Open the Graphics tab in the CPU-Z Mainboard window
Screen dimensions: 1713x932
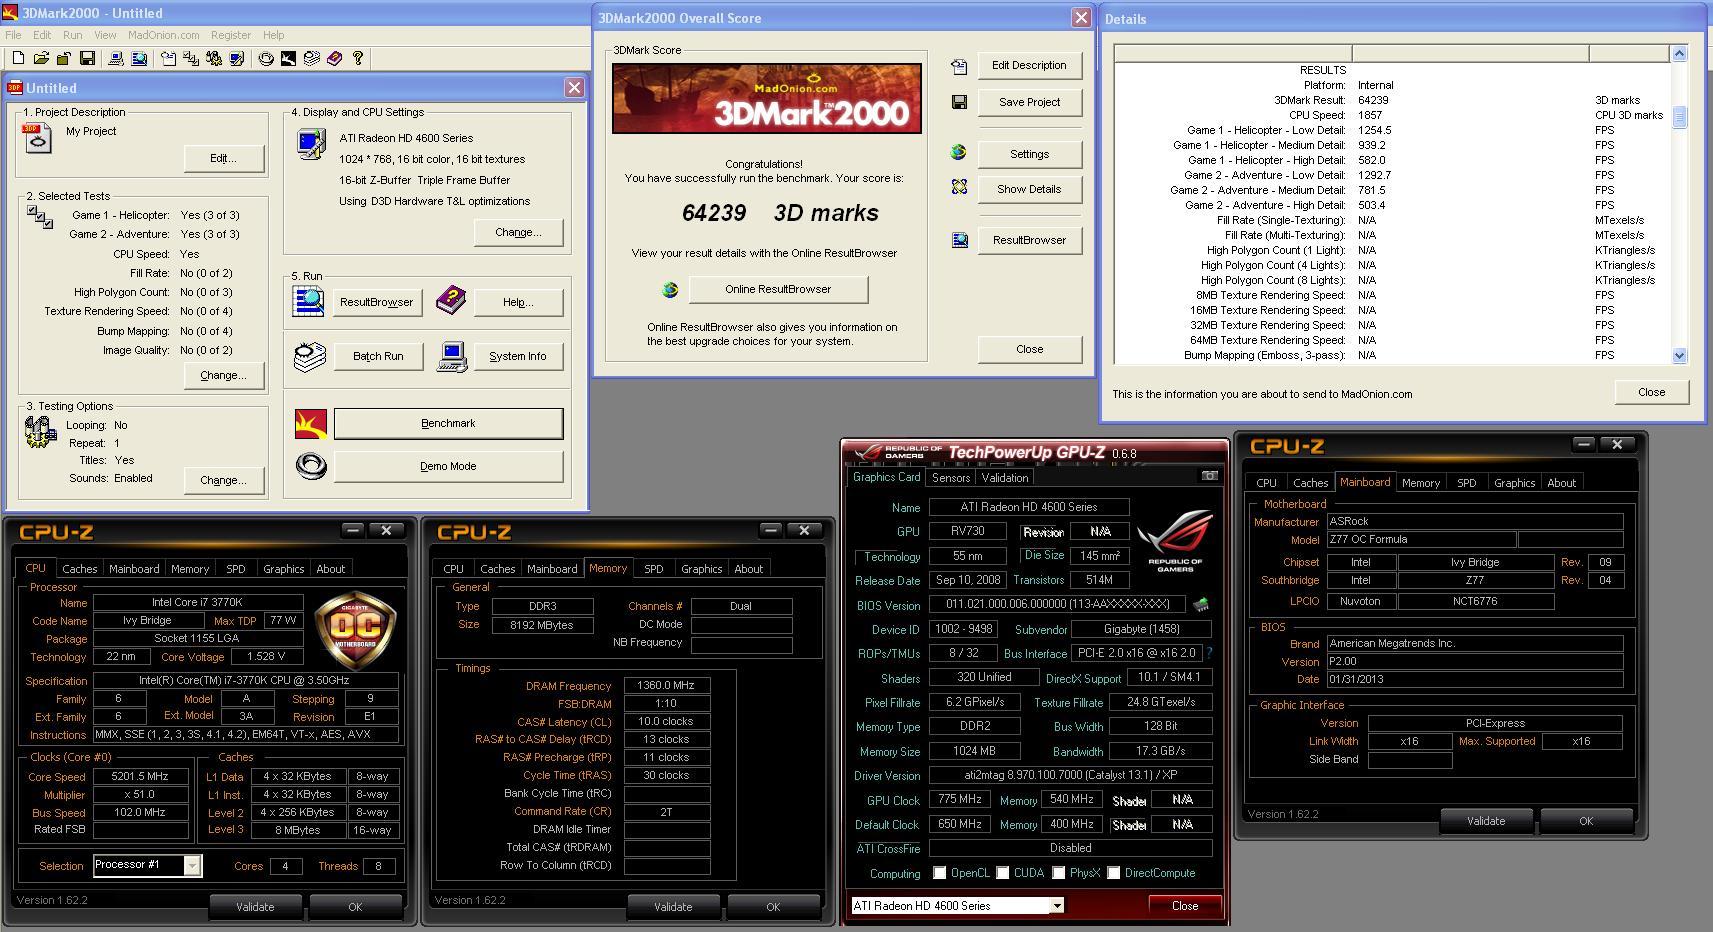(x=1514, y=483)
